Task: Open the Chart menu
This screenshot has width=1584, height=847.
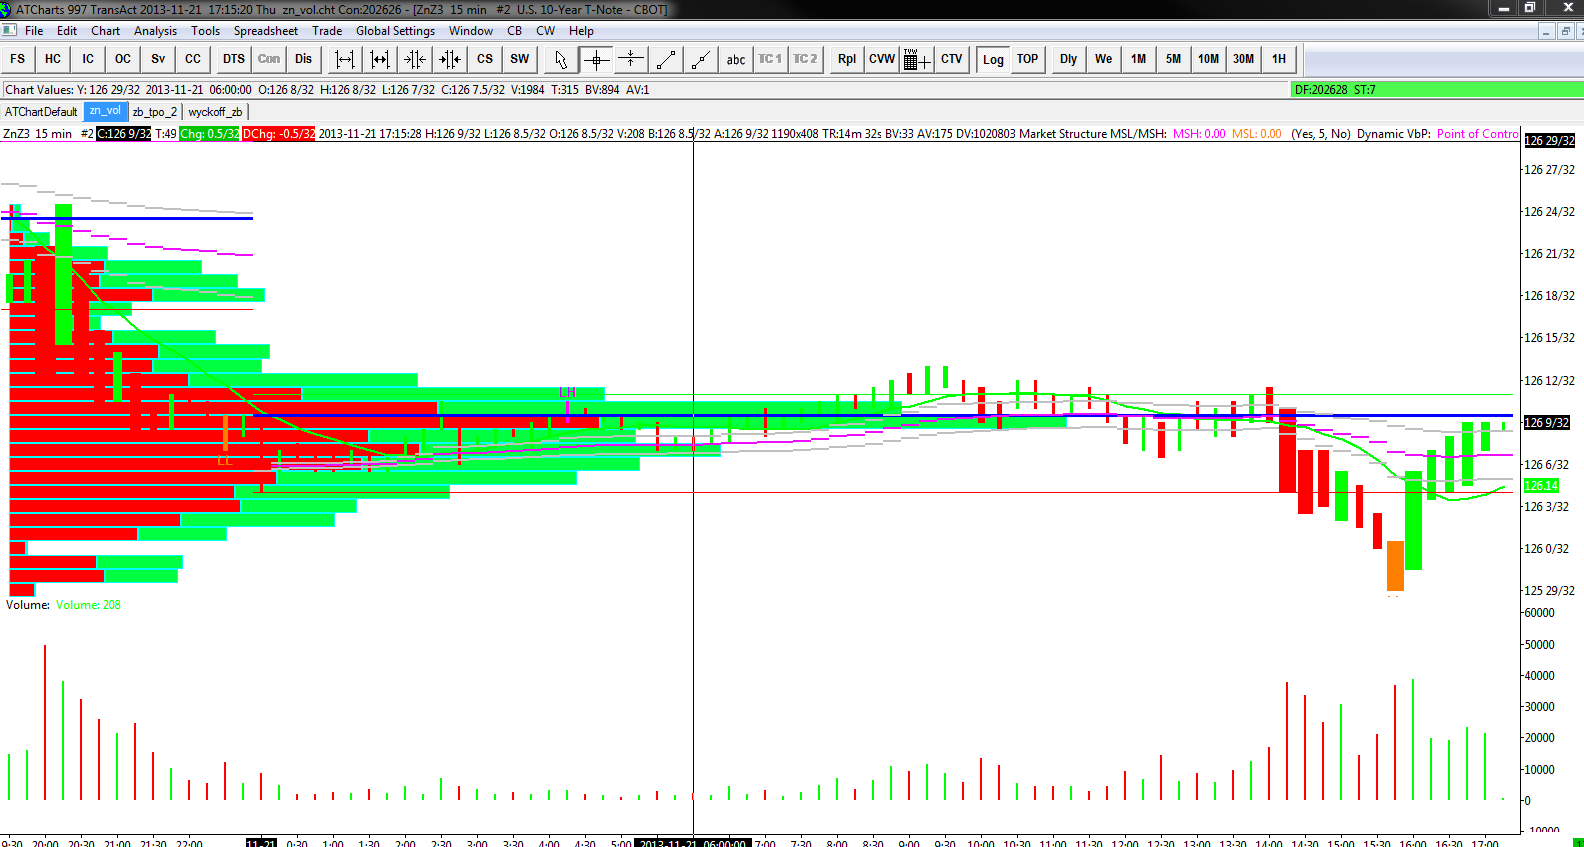Action: [x=106, y=31]
